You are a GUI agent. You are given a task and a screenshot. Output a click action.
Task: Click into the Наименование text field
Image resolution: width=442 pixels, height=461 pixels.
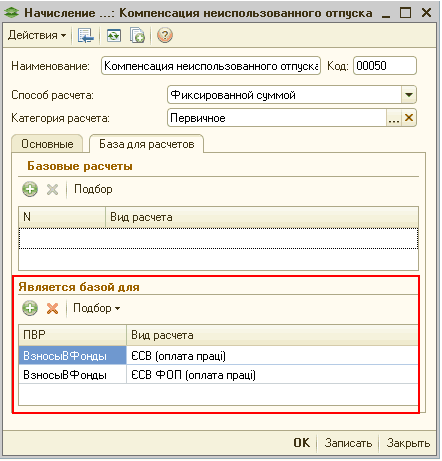pyautogui.click(x=211, y=66)
